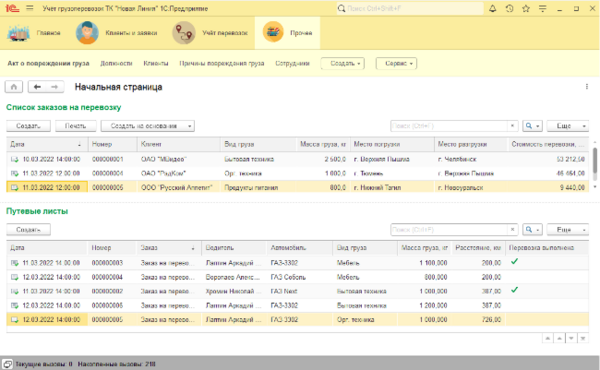
Task: Click Создать in the Путевые листы list
Action: tap(28, 230)
